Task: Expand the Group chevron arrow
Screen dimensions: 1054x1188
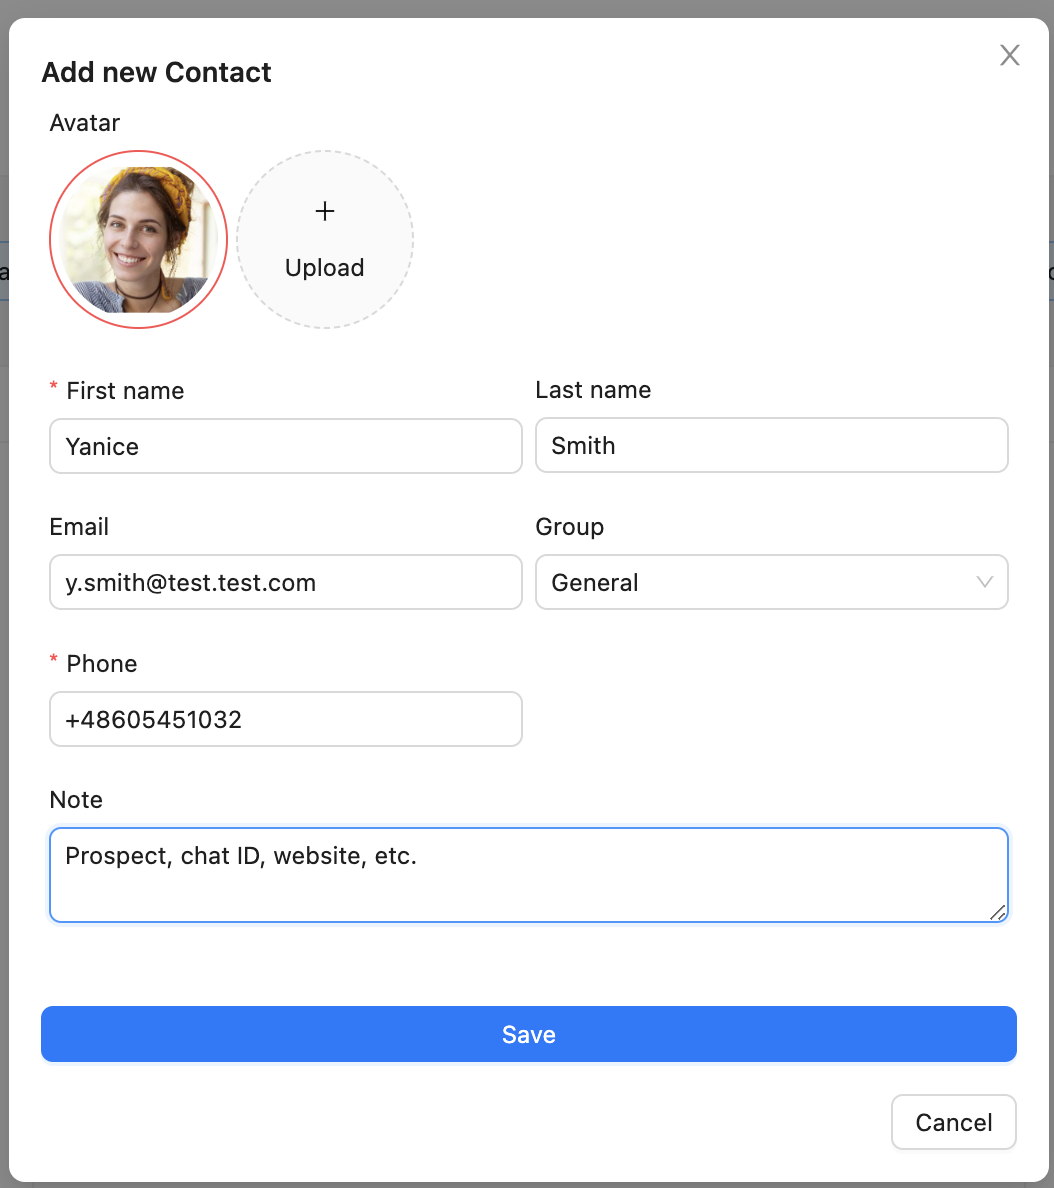Action: tap(984, 582)
